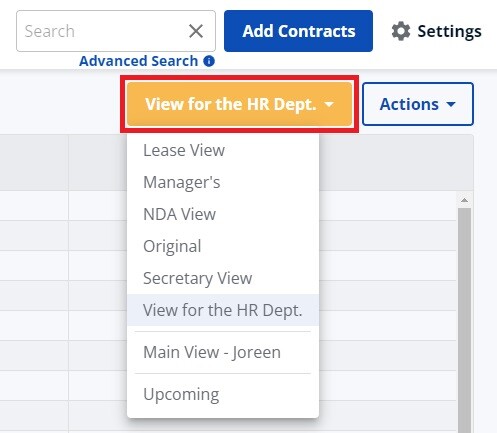The image size is (497, 433).
Task: Click the Add Contracts button
Action: (298, 31)
